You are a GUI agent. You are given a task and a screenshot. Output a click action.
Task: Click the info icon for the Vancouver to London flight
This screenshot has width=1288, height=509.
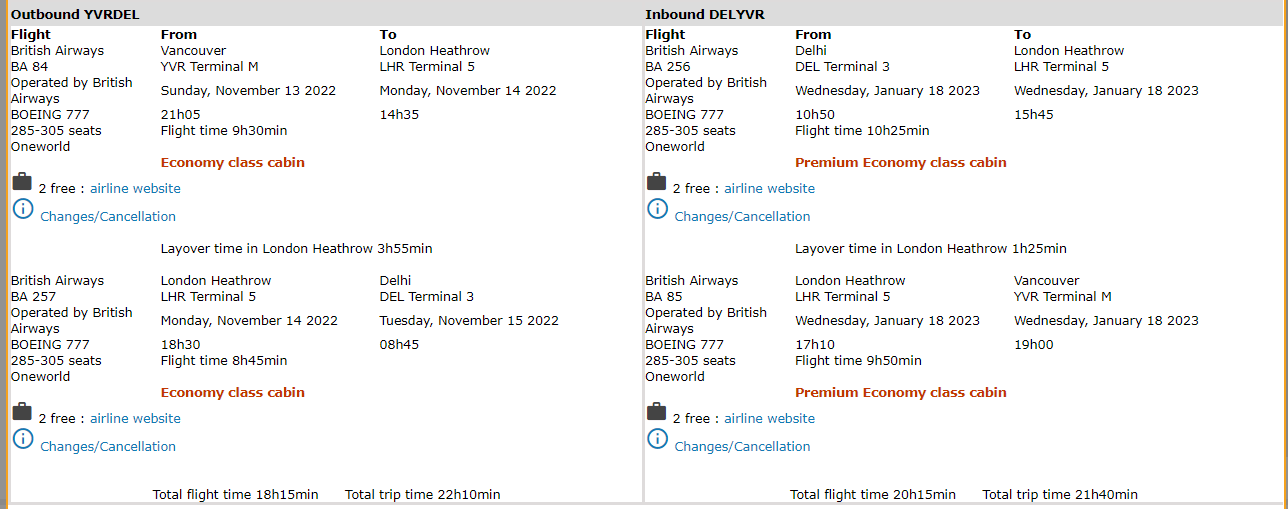tap(22, 209)
